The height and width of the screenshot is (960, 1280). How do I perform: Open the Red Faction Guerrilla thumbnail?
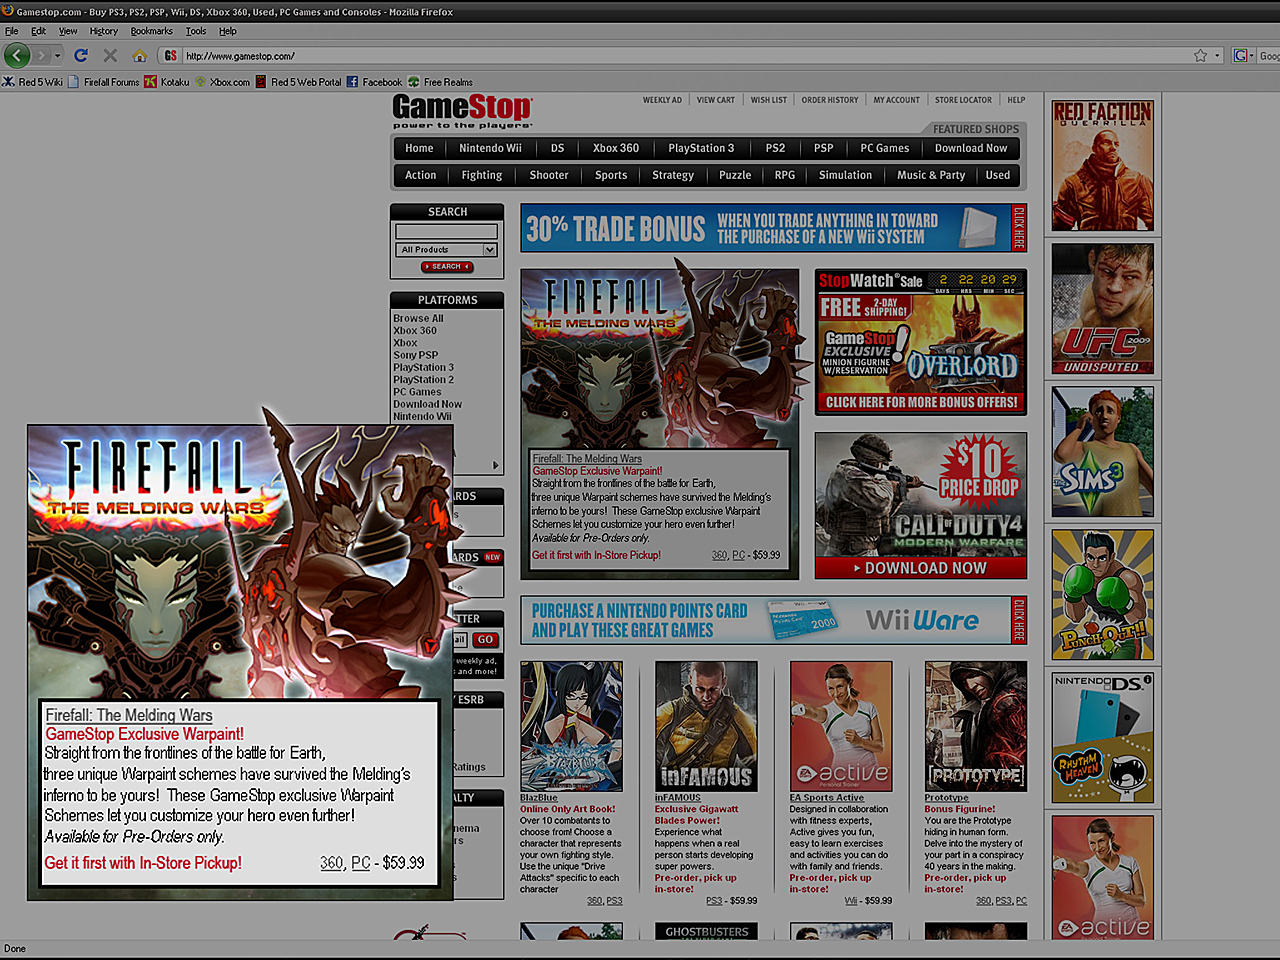point(1102,166)
